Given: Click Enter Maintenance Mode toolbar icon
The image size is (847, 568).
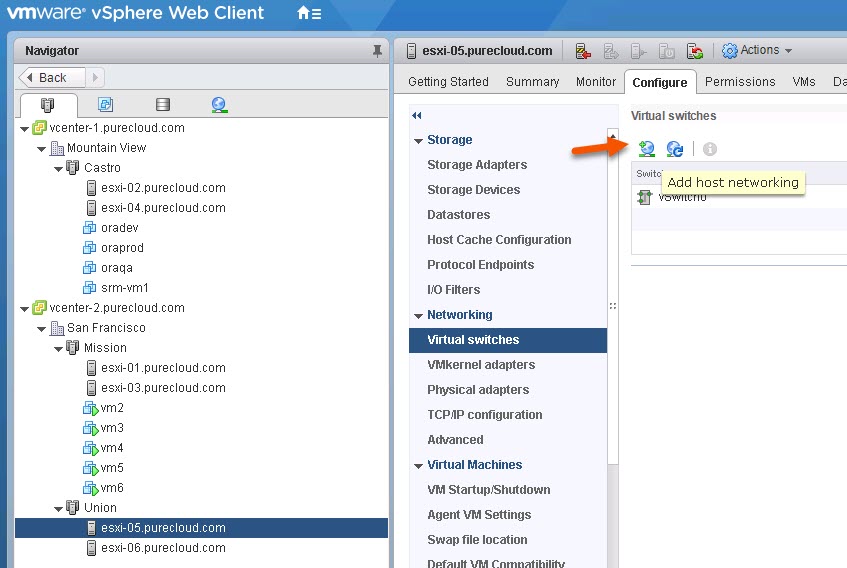Looking at the screenshot, I should pos(583,51).
